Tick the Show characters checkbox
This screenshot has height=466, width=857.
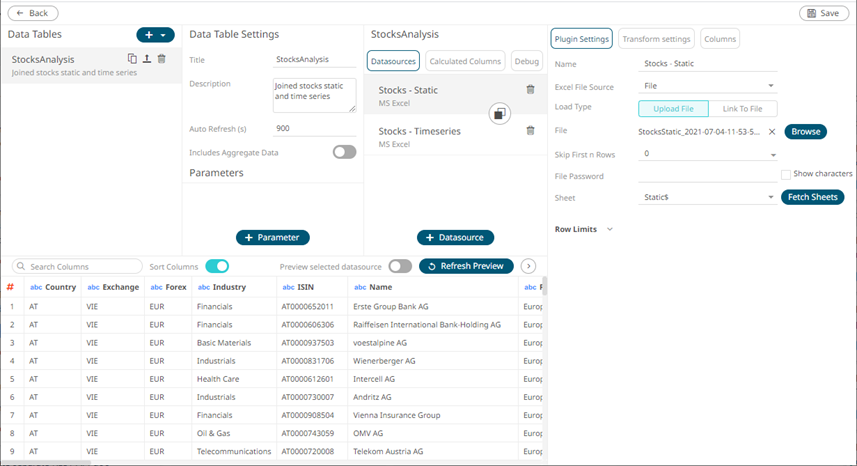[x=786, y=174]
